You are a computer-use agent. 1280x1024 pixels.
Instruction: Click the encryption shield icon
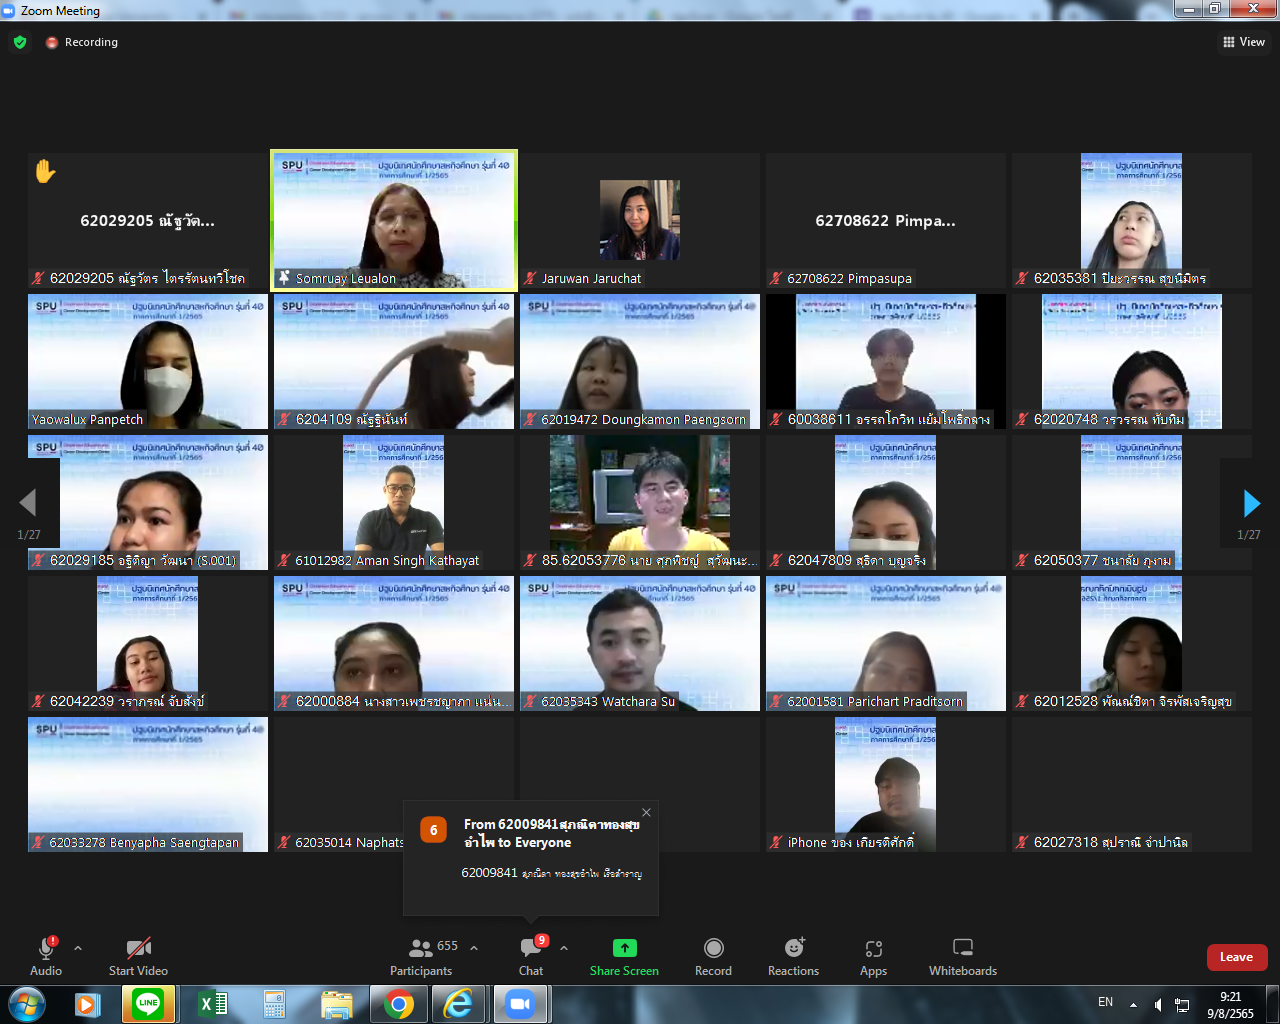(x=20, y=42)
